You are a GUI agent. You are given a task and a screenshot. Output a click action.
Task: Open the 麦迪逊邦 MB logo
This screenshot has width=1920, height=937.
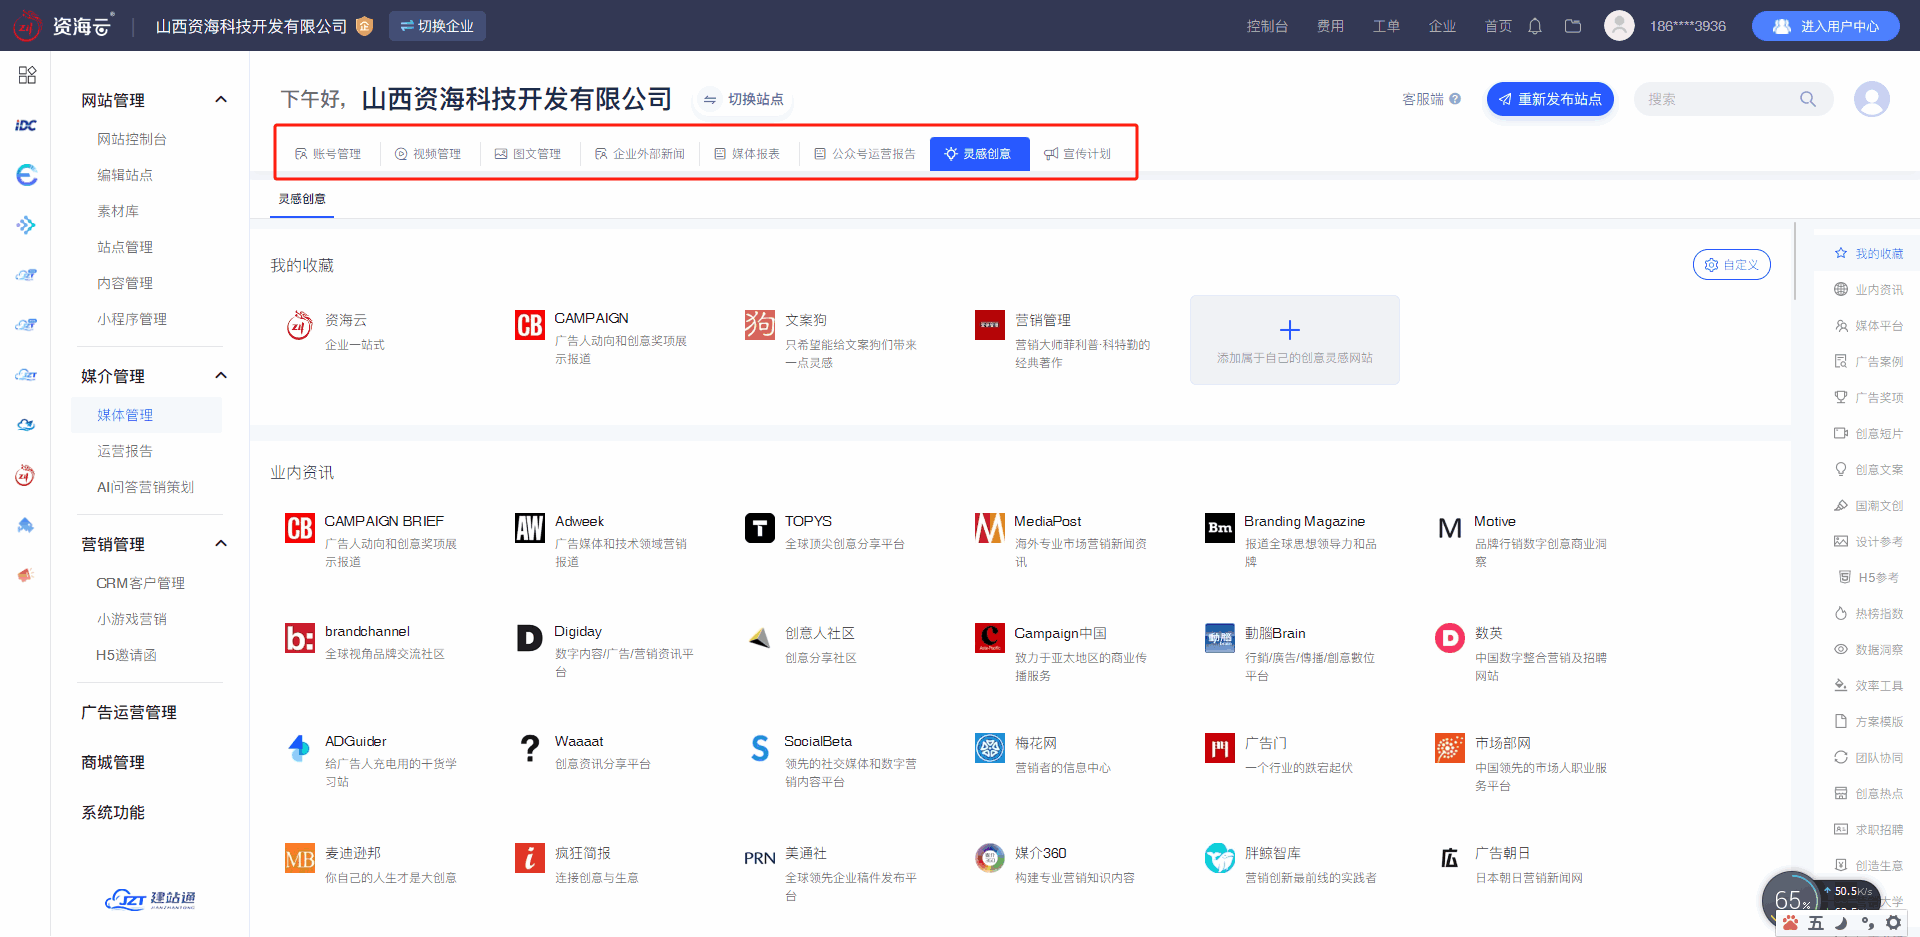(x=300, y=857)
